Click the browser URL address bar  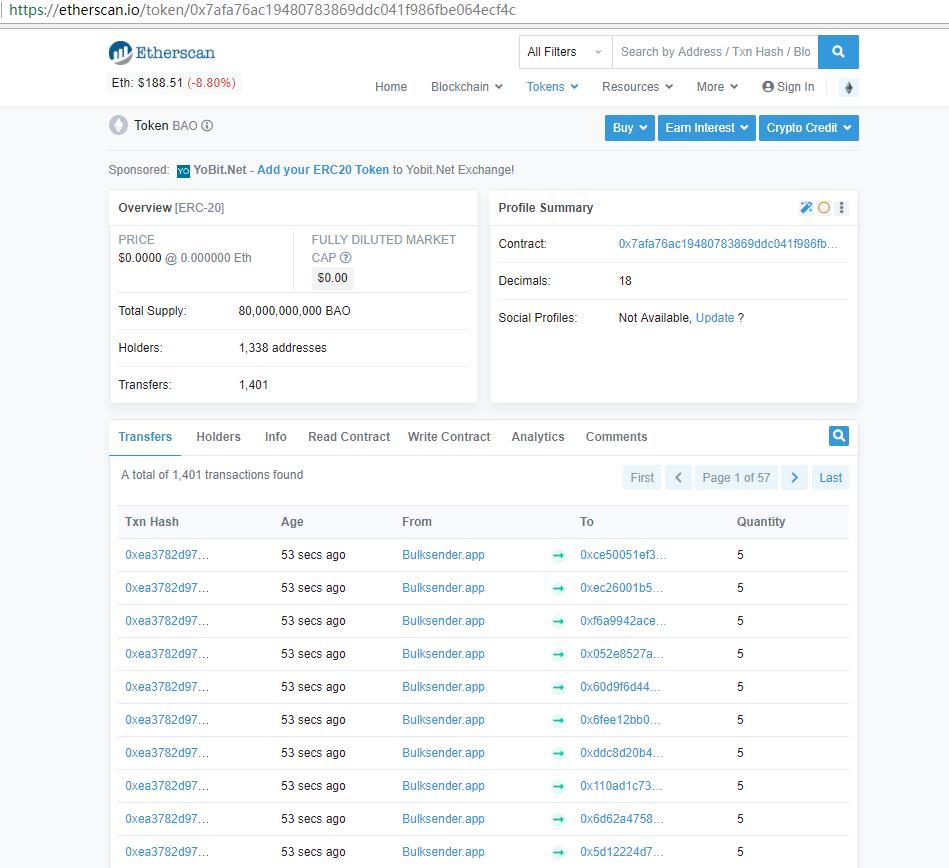474,10
